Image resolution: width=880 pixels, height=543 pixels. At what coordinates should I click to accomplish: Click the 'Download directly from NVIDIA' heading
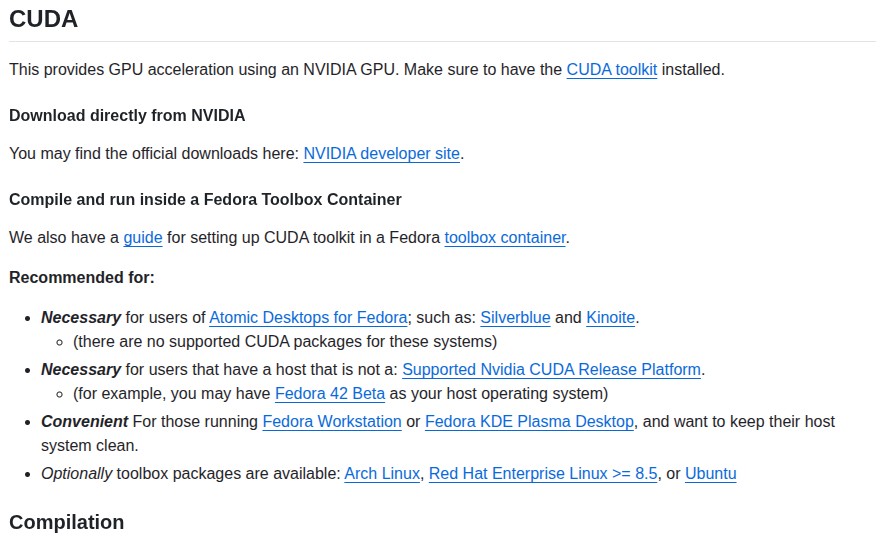pyautogui.click(x=127, y=116)
